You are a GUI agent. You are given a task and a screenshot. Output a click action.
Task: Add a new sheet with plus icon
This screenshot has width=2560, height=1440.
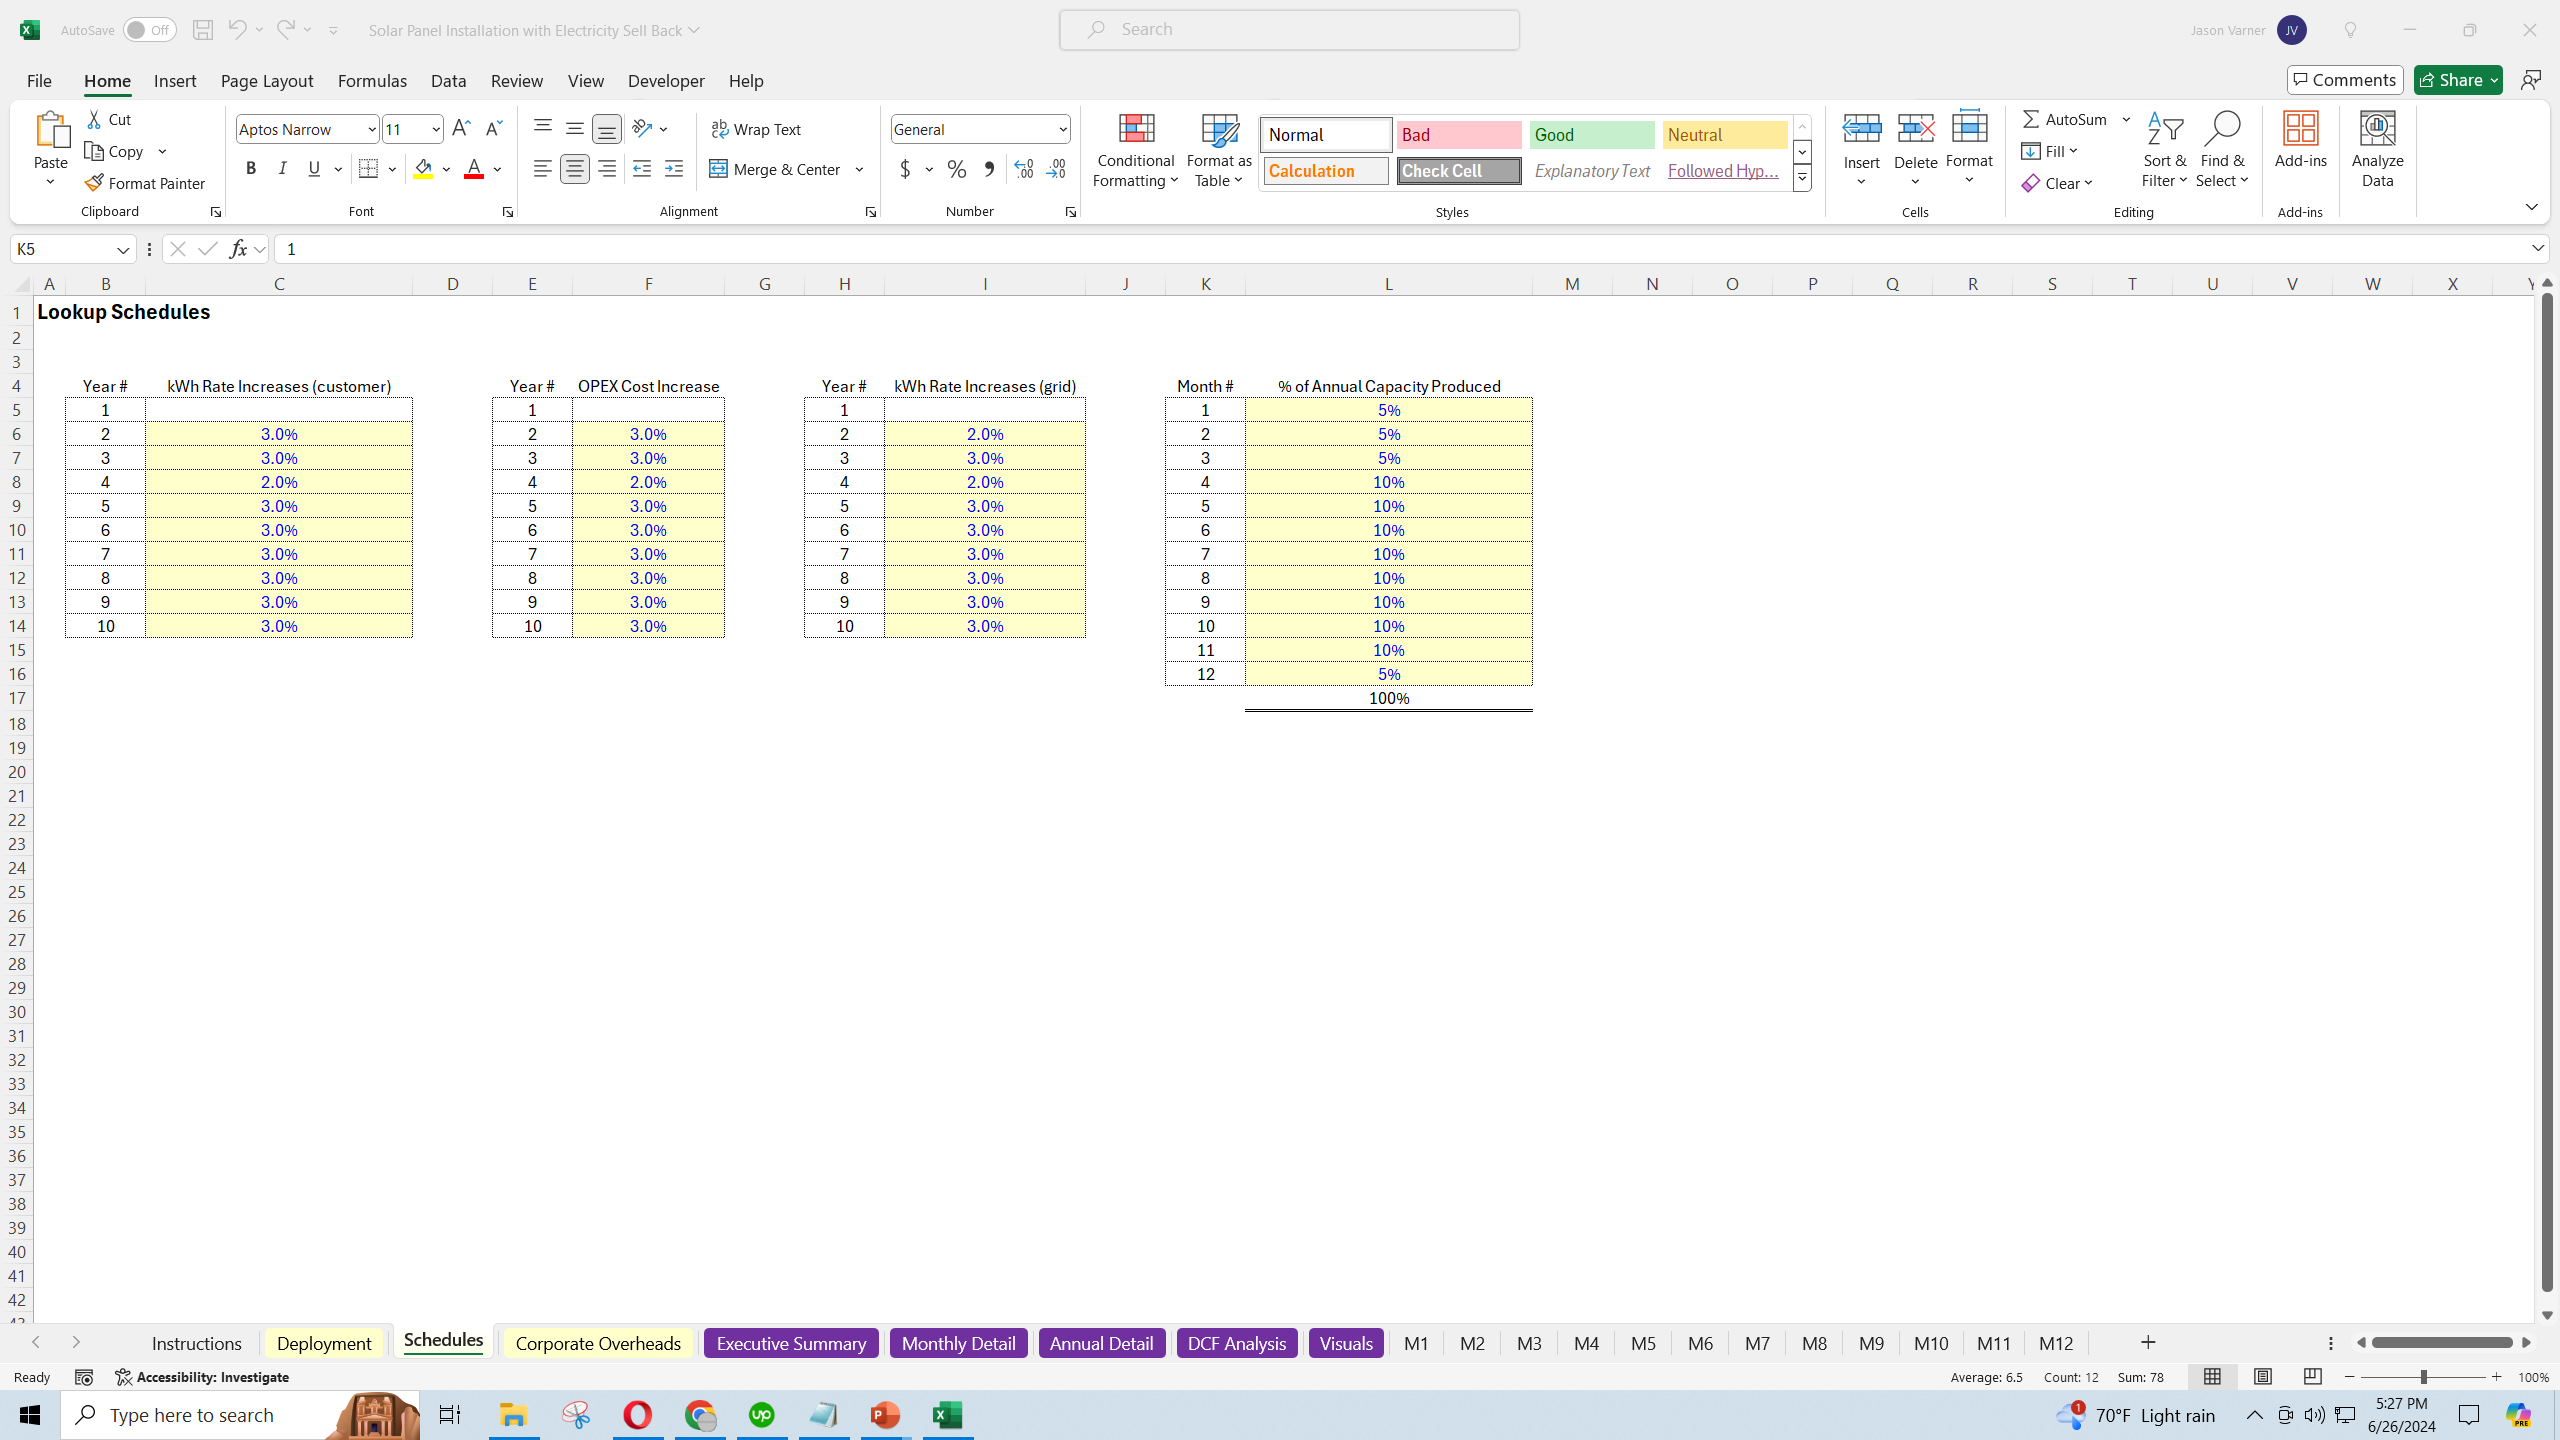click(2148, 1342)
